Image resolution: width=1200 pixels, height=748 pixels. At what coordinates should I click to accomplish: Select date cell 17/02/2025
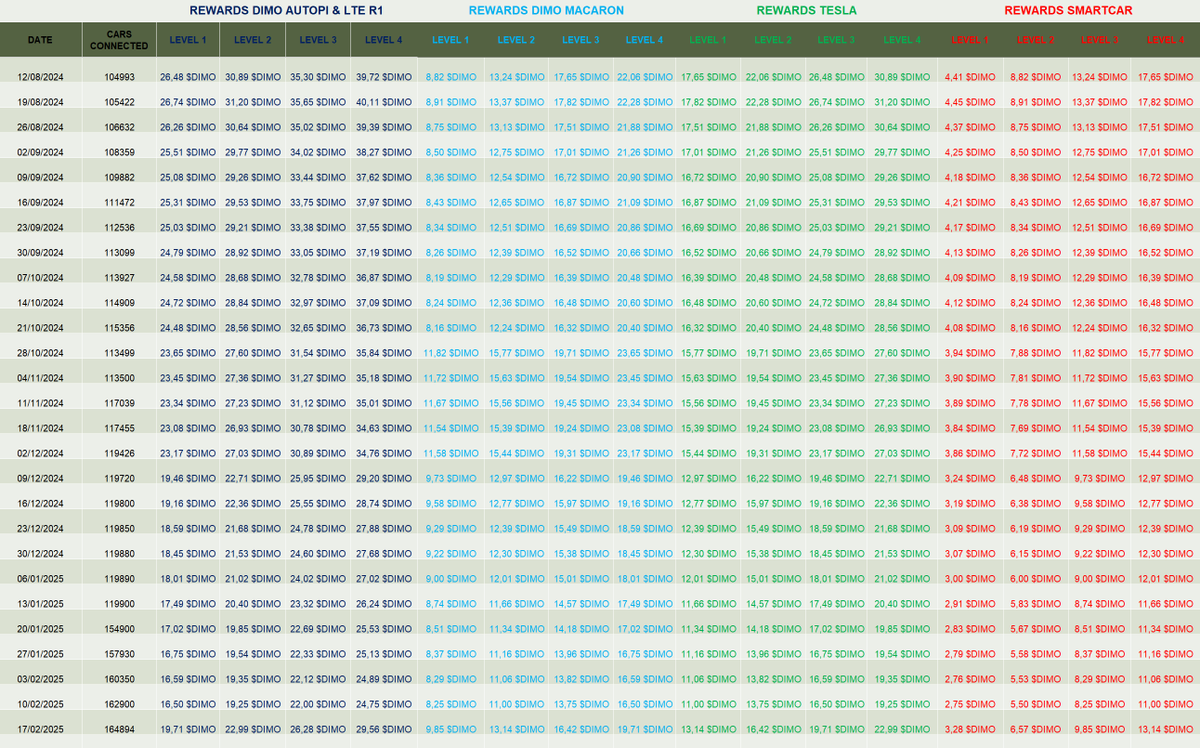coord(40,729)
